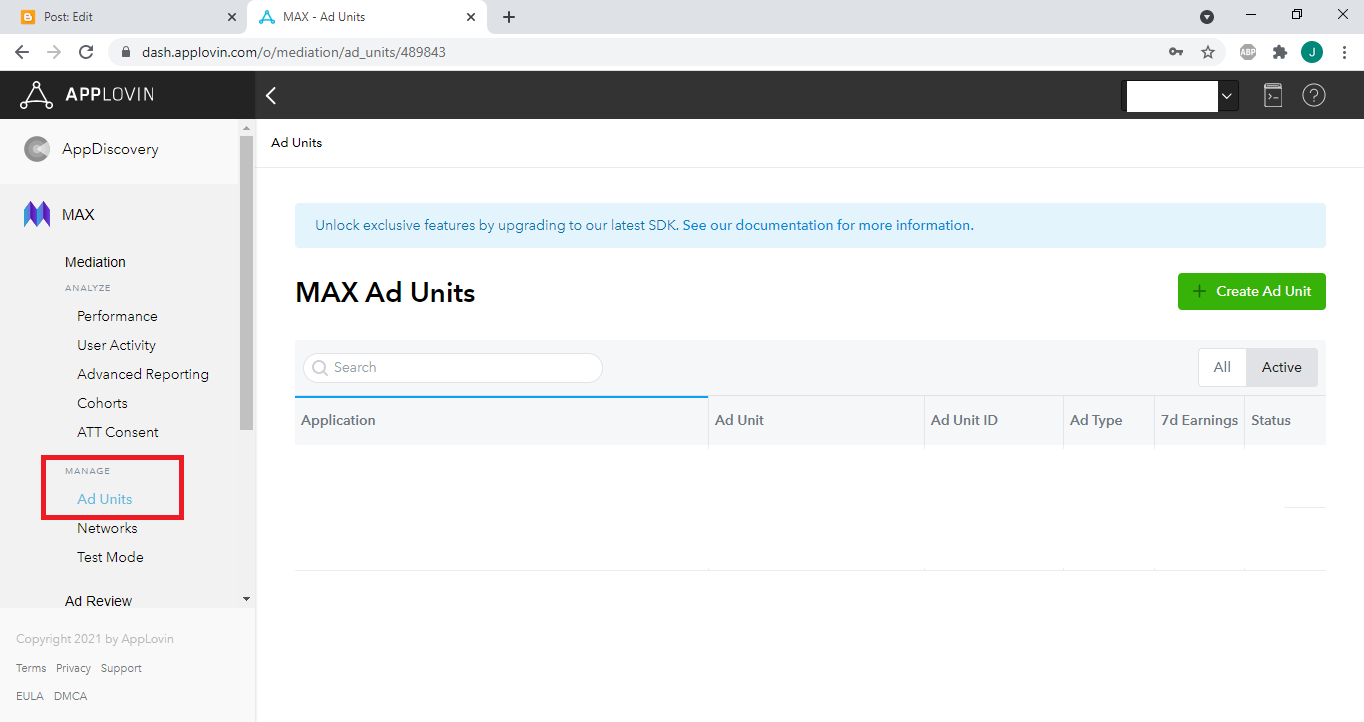The width and height of the screenshot is (1364, 722).
Task: Show All ad units filter
Action: (1222, 367)
